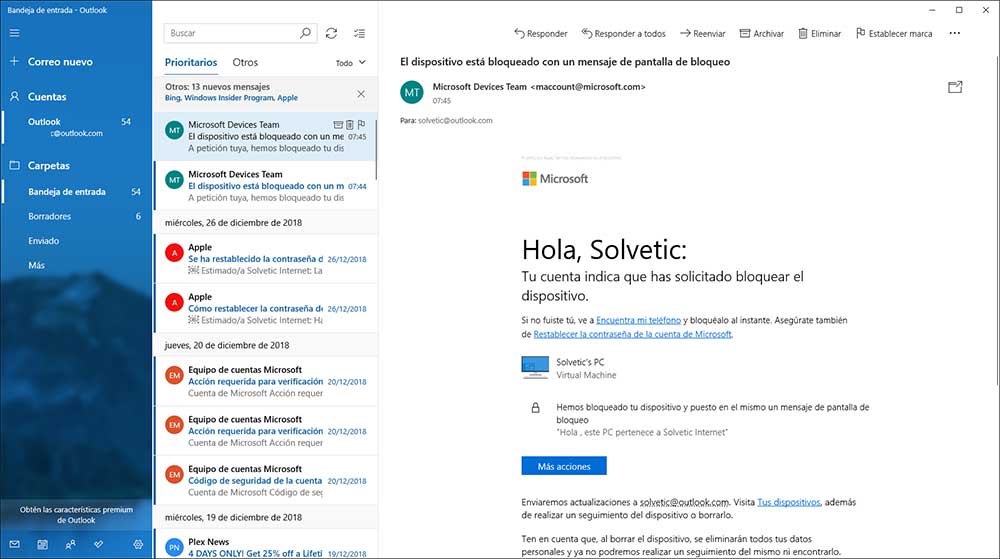This screenshot has width=1000, height=559.
Task: Enter selection mode via checklist icon
Action: pos(360,33)
